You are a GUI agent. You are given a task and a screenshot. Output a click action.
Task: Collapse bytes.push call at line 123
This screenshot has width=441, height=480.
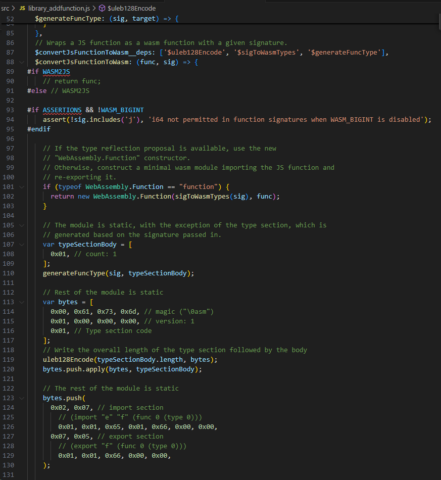22,398
